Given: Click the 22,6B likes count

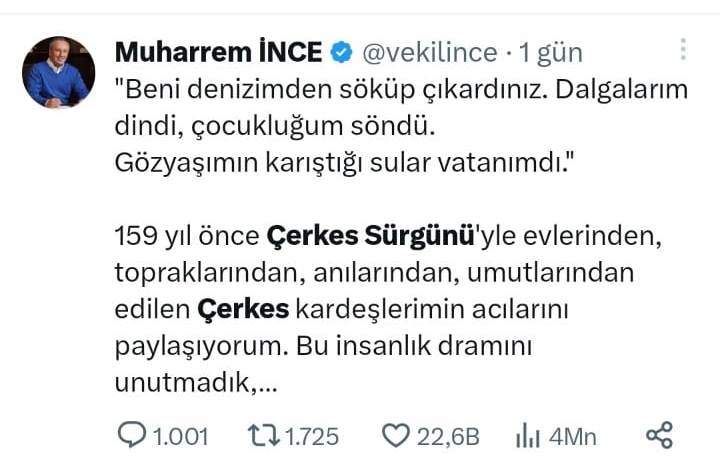Looking at the screenshot, I should pos(448,437).
